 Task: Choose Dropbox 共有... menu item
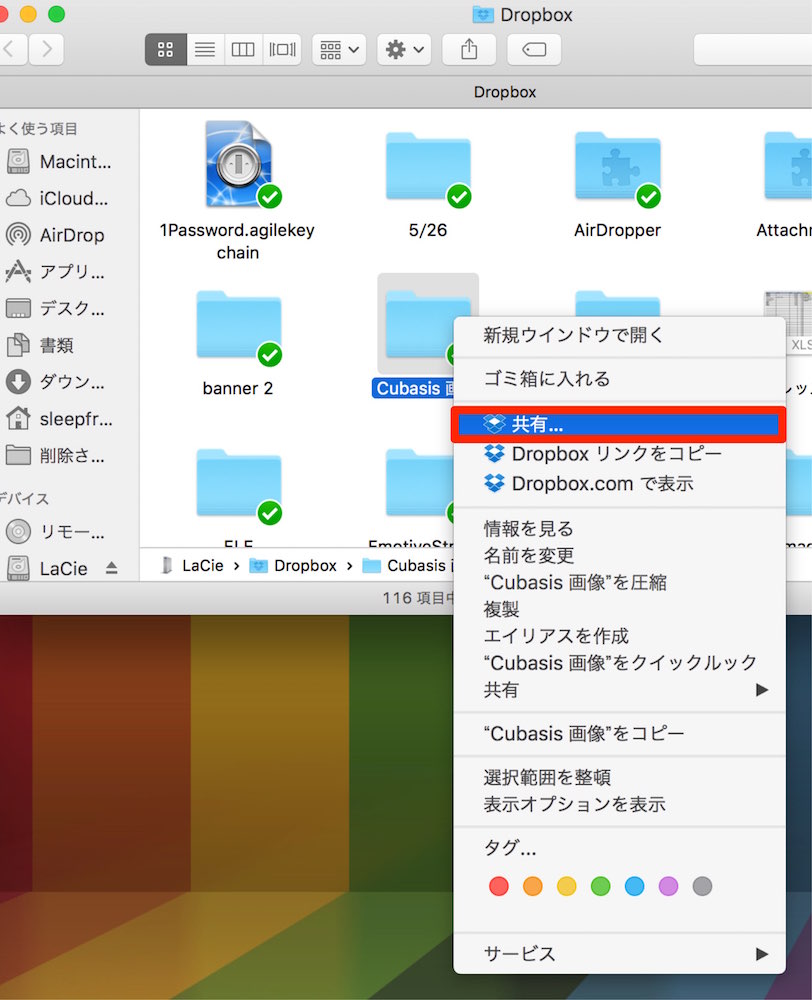618,424
